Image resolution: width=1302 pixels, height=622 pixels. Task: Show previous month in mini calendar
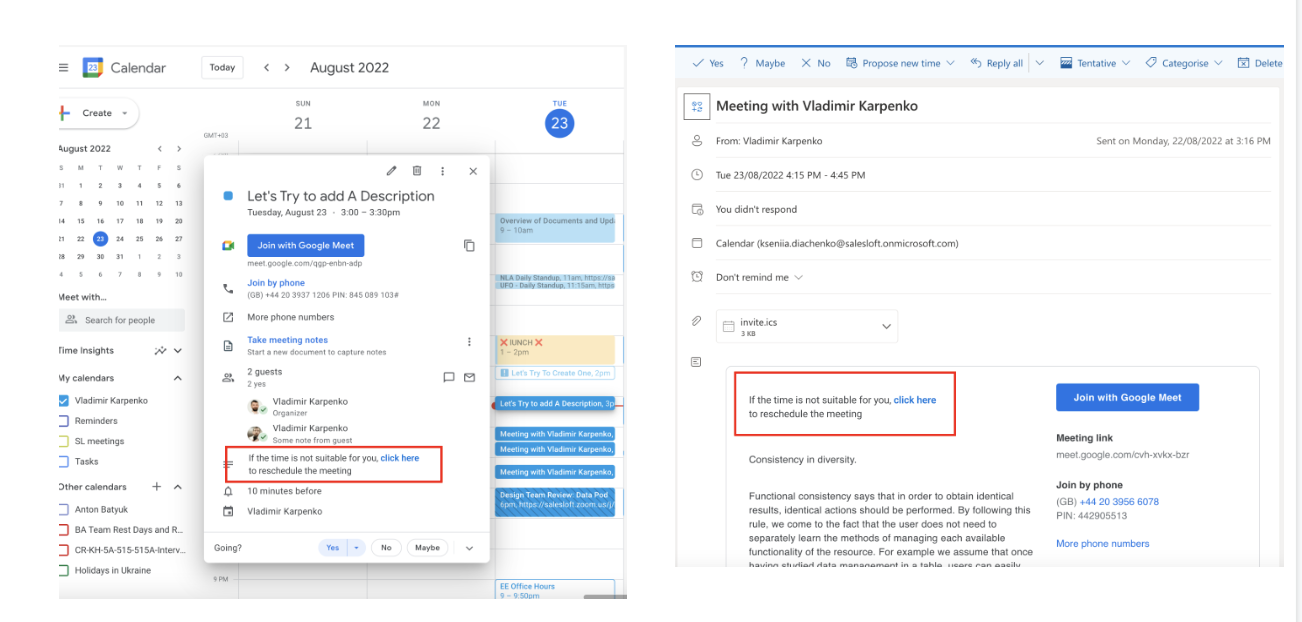(x=159, y=149)
